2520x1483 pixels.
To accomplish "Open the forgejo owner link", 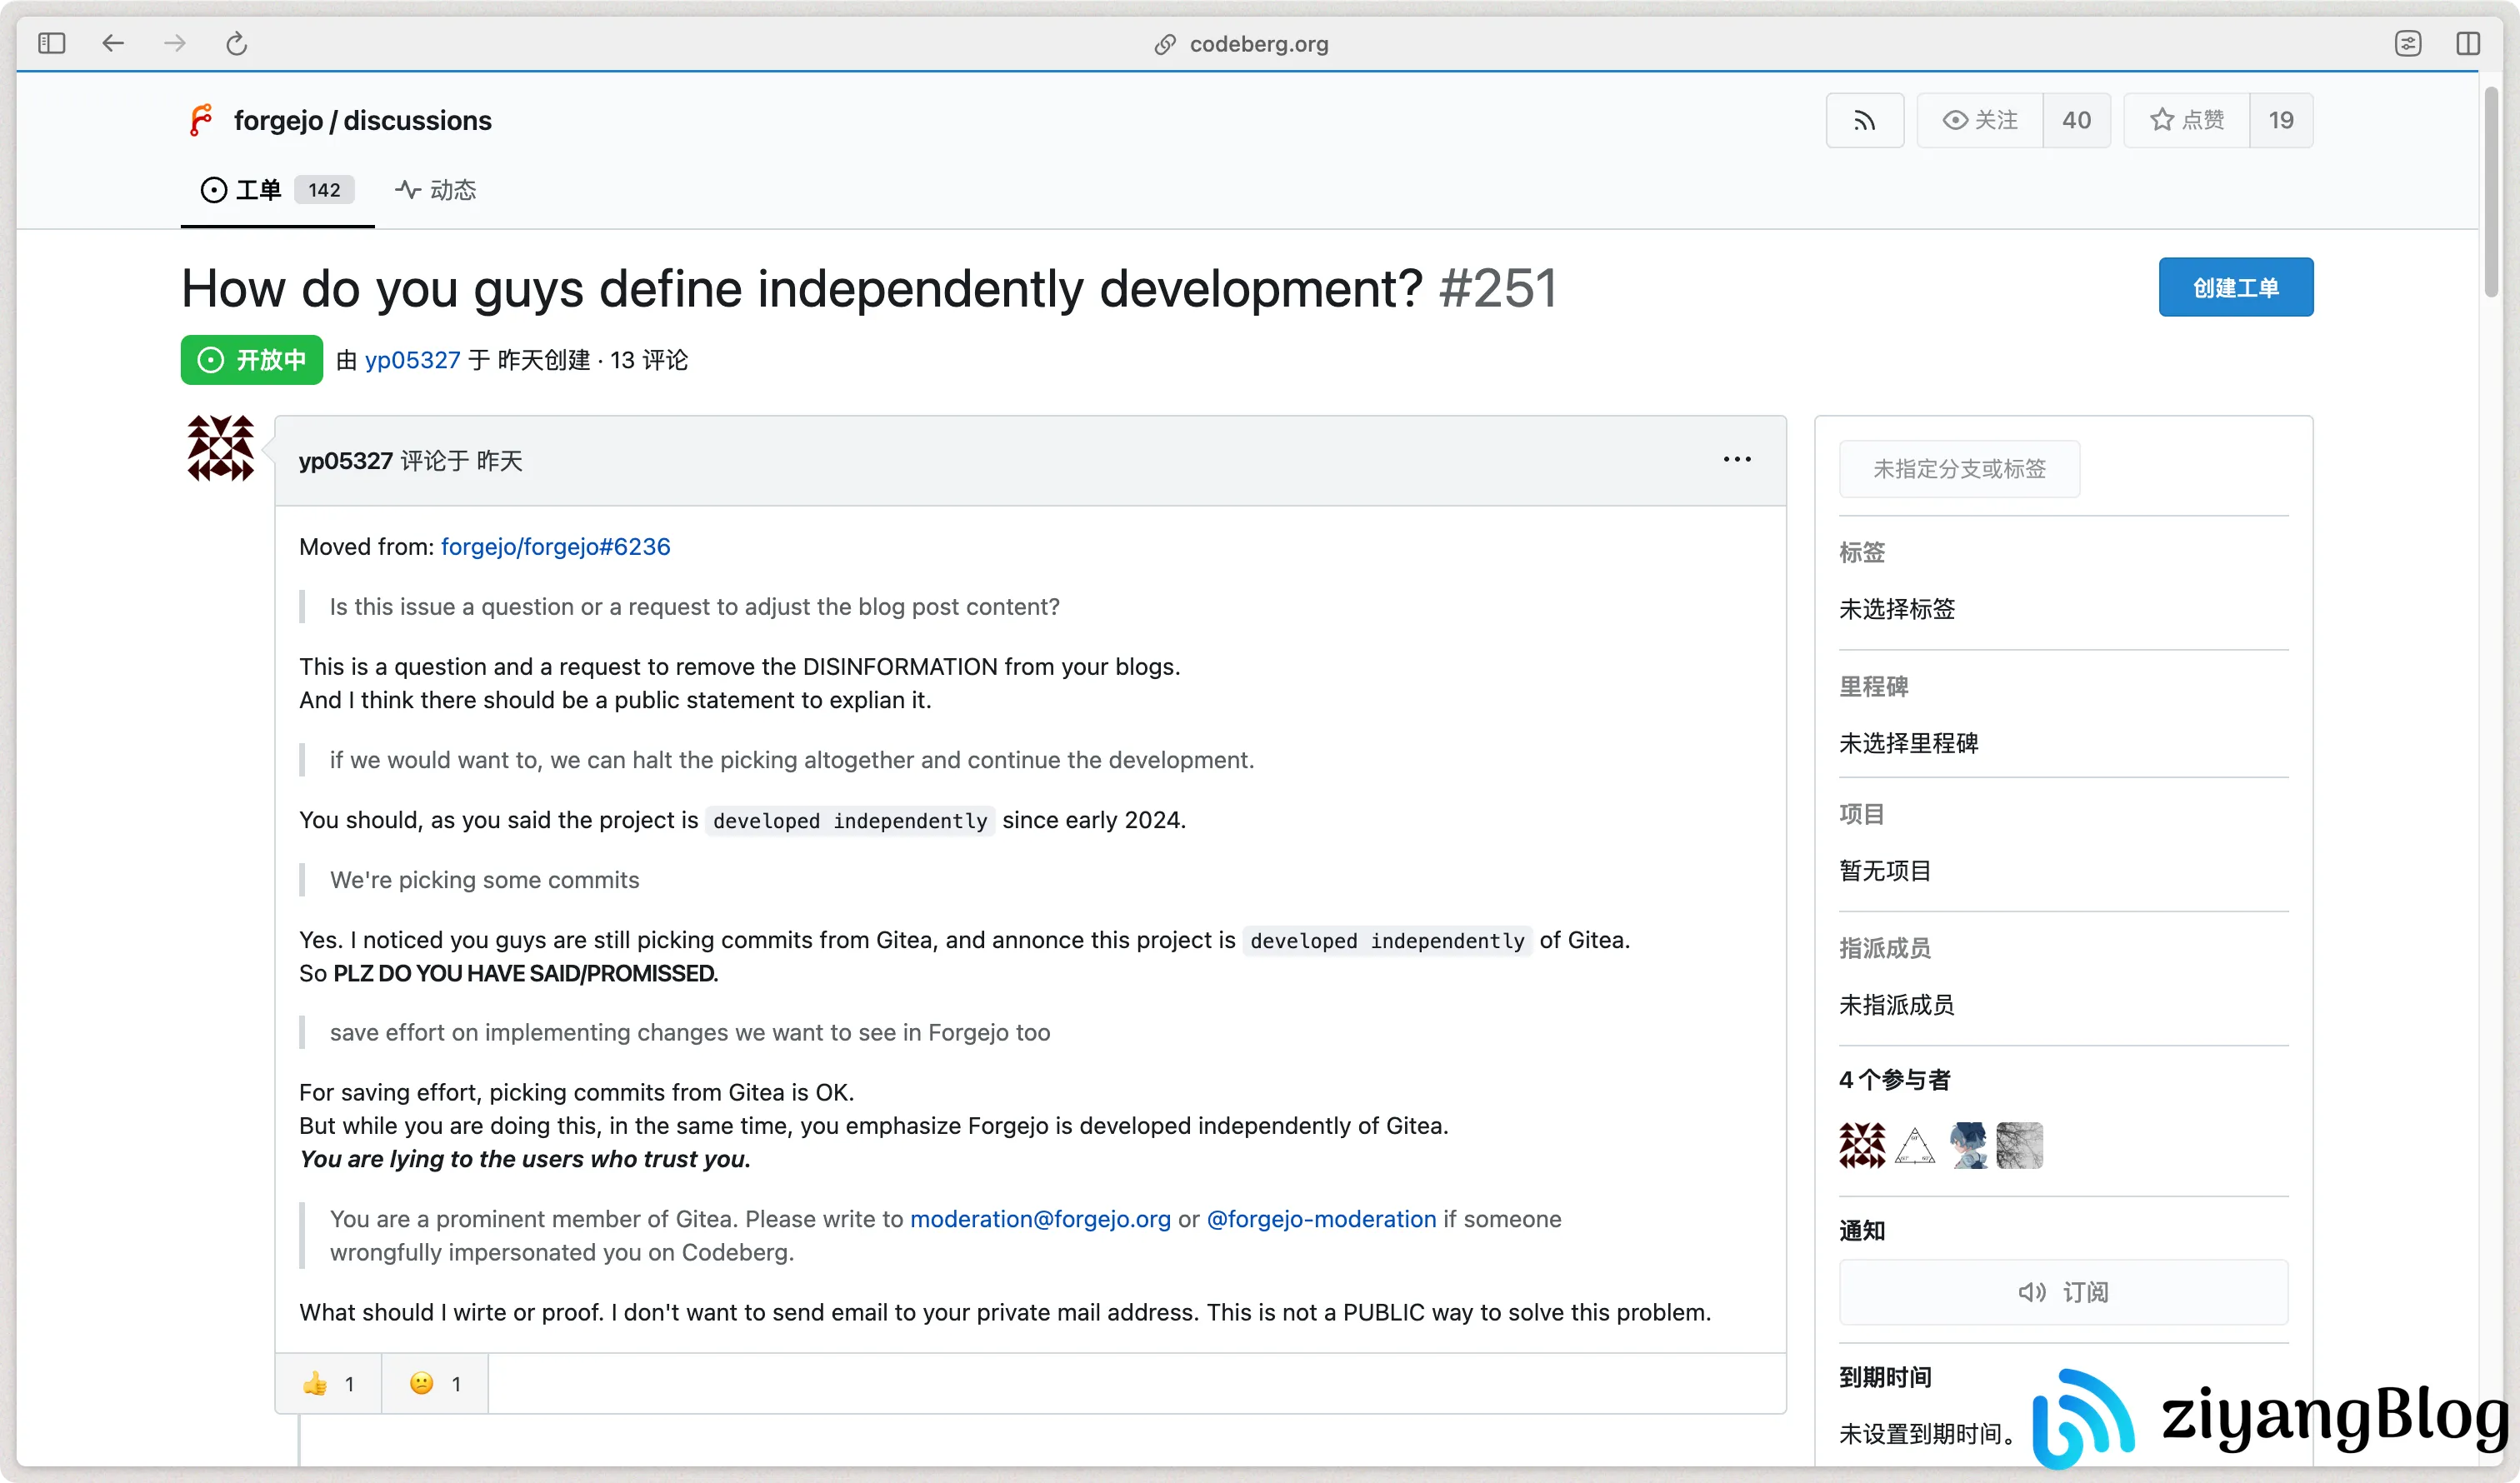I will (278, 120).
